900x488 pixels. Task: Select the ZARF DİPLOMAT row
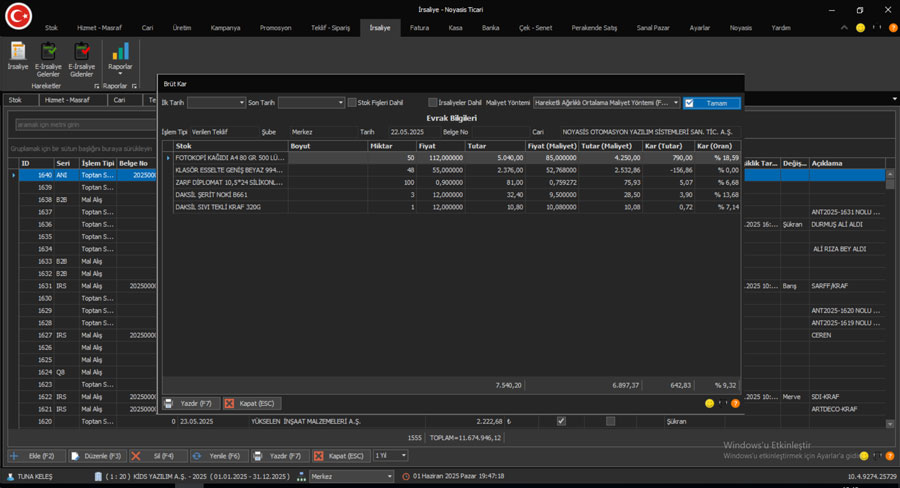pos(457,183)
